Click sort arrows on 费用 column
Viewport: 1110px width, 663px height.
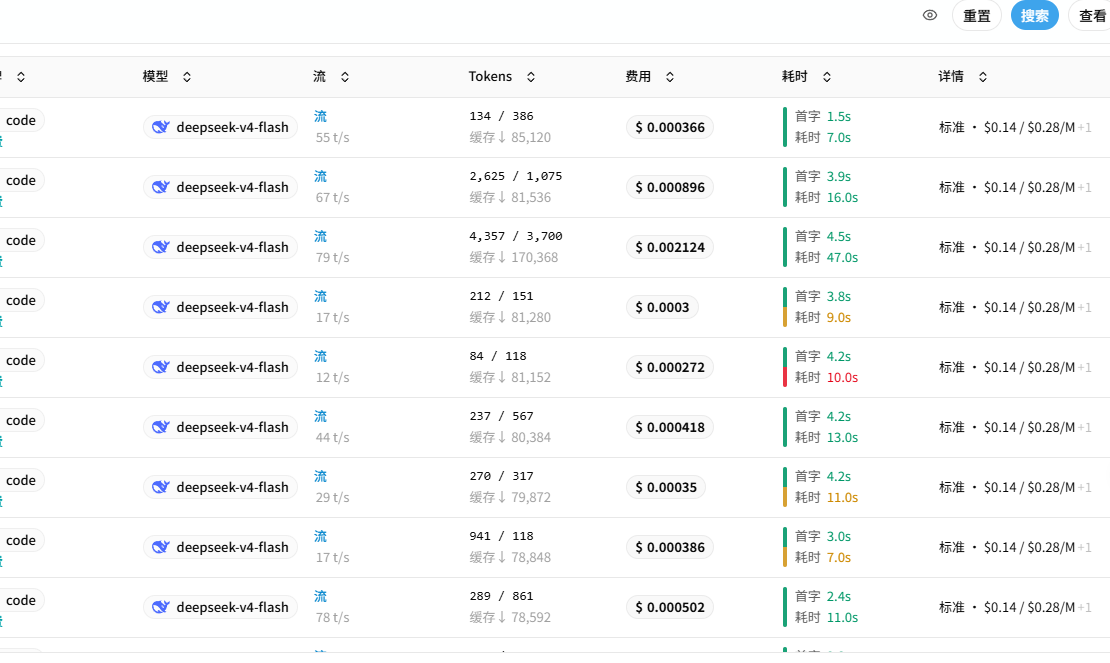tap(670, 76)
